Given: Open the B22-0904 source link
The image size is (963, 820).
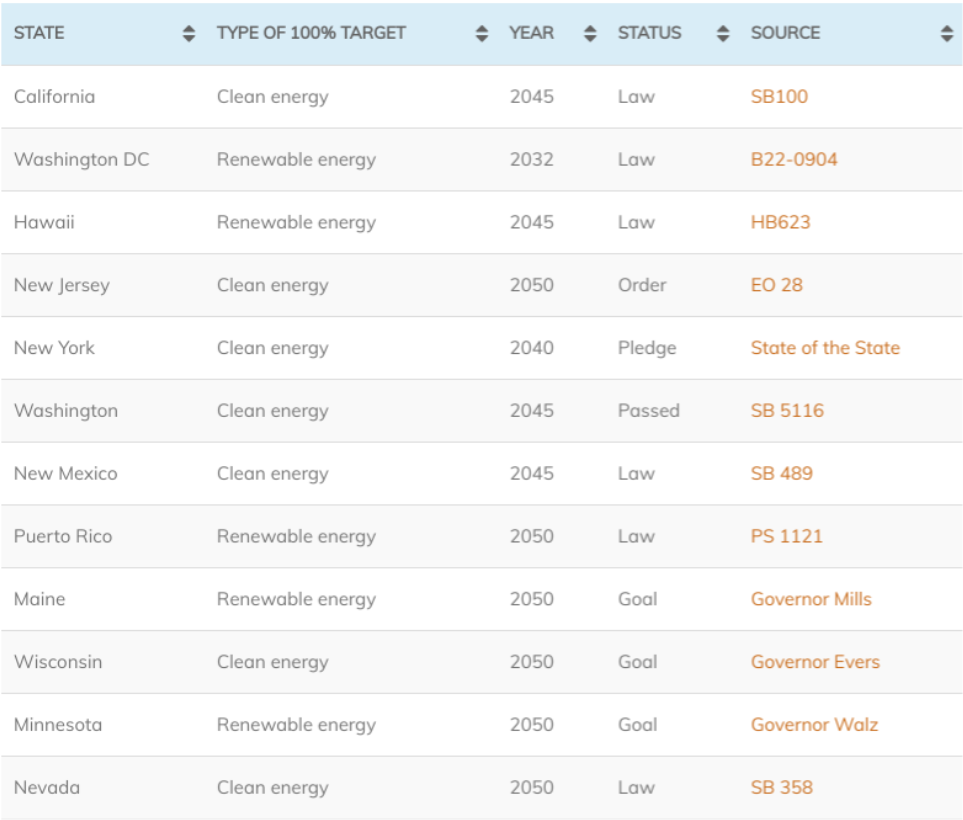Looking at the screenshot, I should 793,159.
